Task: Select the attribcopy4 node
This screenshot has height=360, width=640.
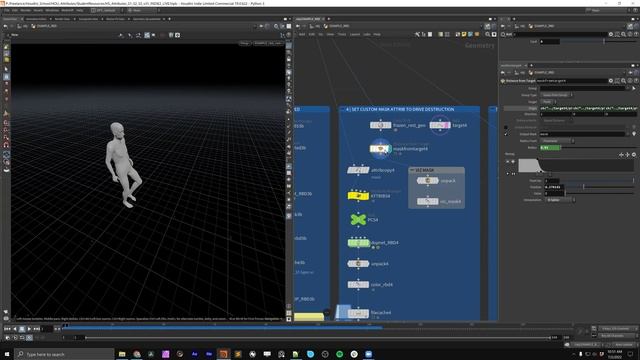Action: [x=358, y=170]
